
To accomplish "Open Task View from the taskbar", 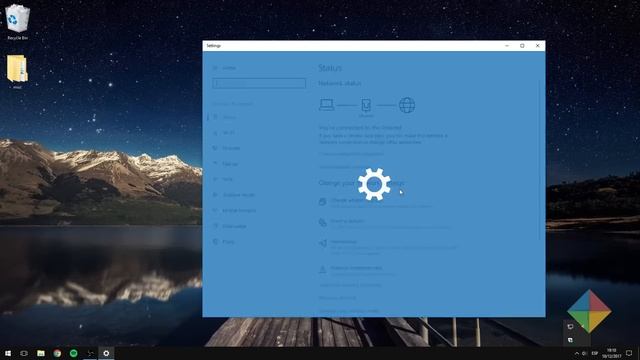I will coord(24,353).
